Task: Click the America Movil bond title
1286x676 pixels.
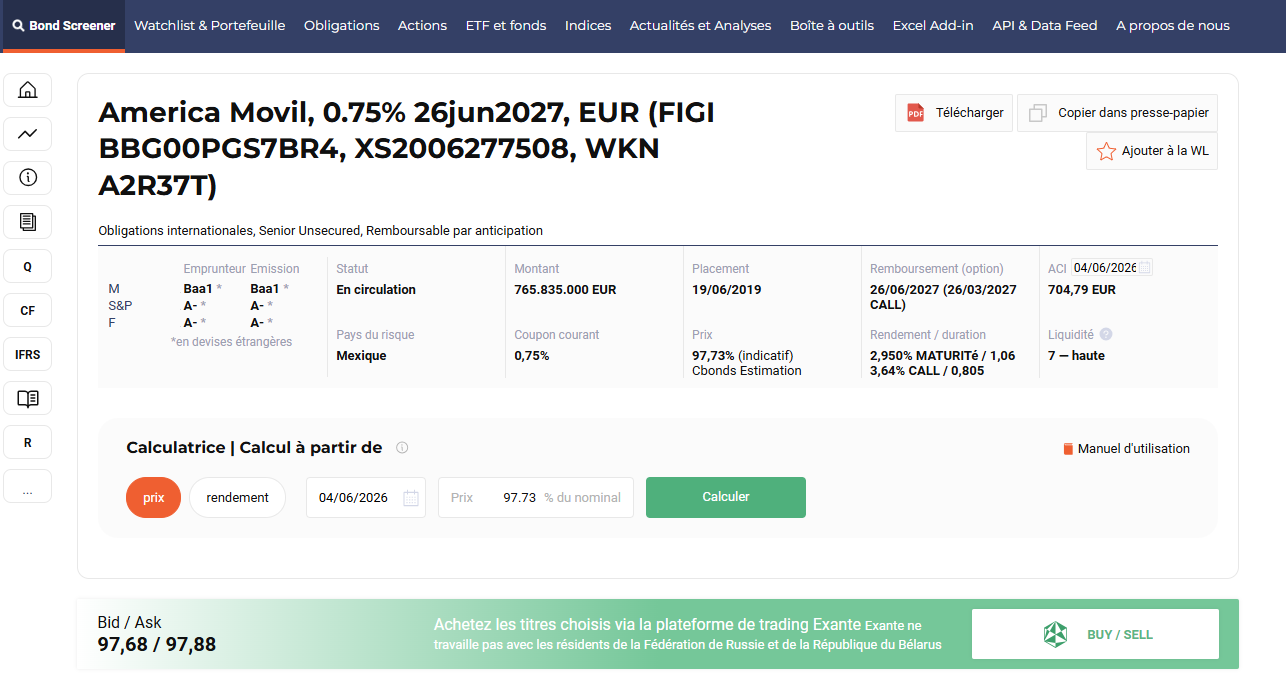Action: point(406,149)
